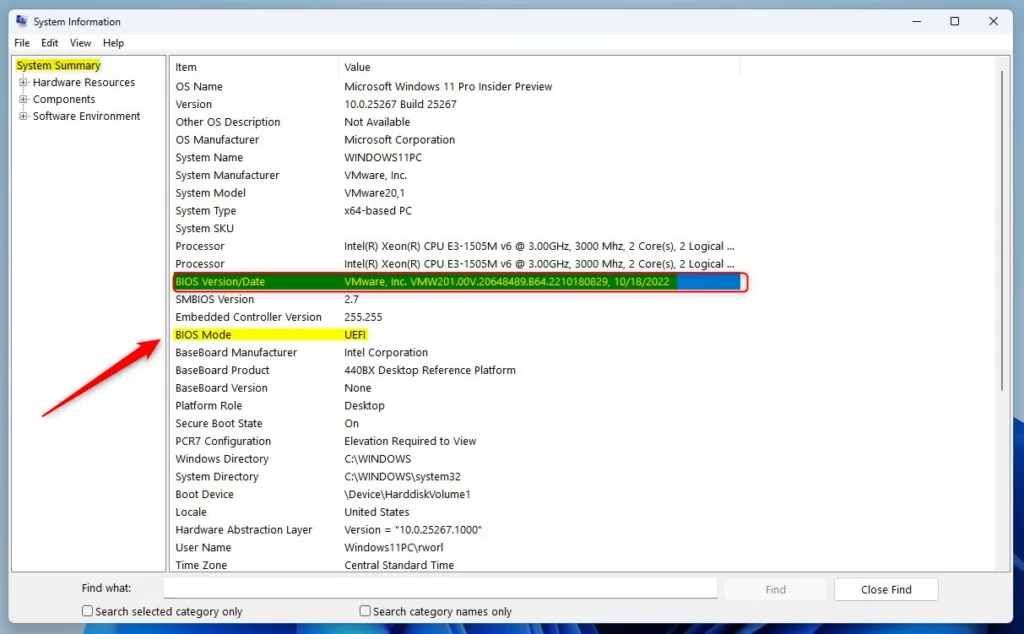Maximize the System Information window
This screenshot has width=1024, height=634.
tap(954, 21)
